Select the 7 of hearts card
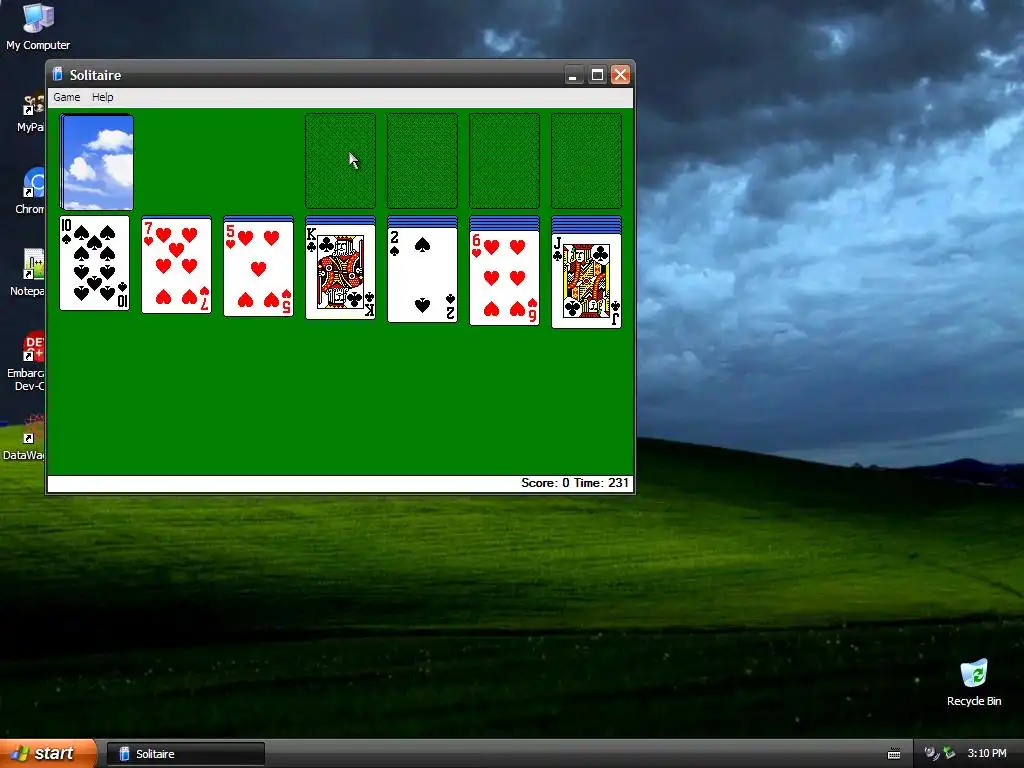Image resolution: width=1024 pixels, height=768 pixels. [x=176, y=266]
